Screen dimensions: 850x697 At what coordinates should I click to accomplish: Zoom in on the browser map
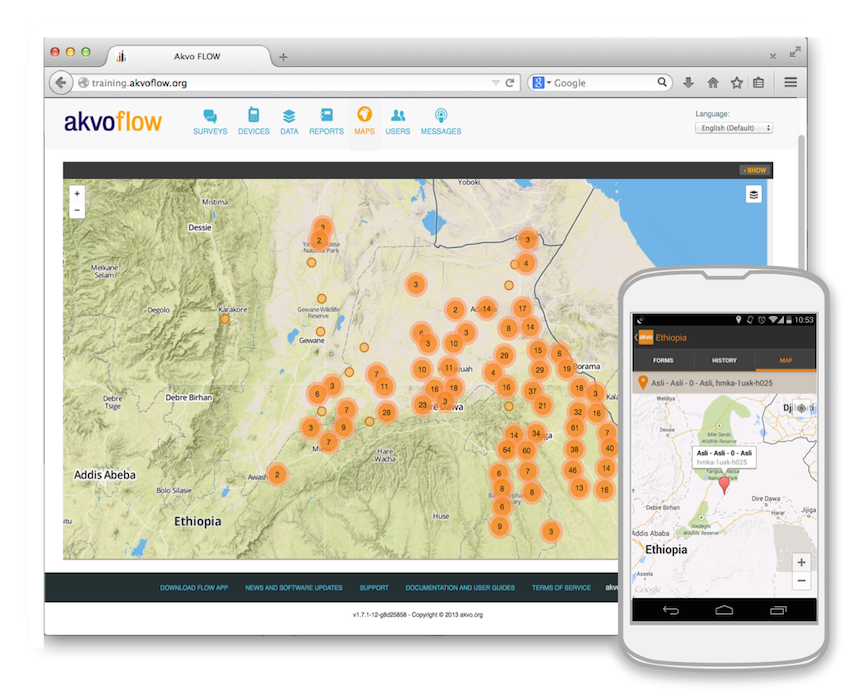pyautogui.click(x=77, y=193)
